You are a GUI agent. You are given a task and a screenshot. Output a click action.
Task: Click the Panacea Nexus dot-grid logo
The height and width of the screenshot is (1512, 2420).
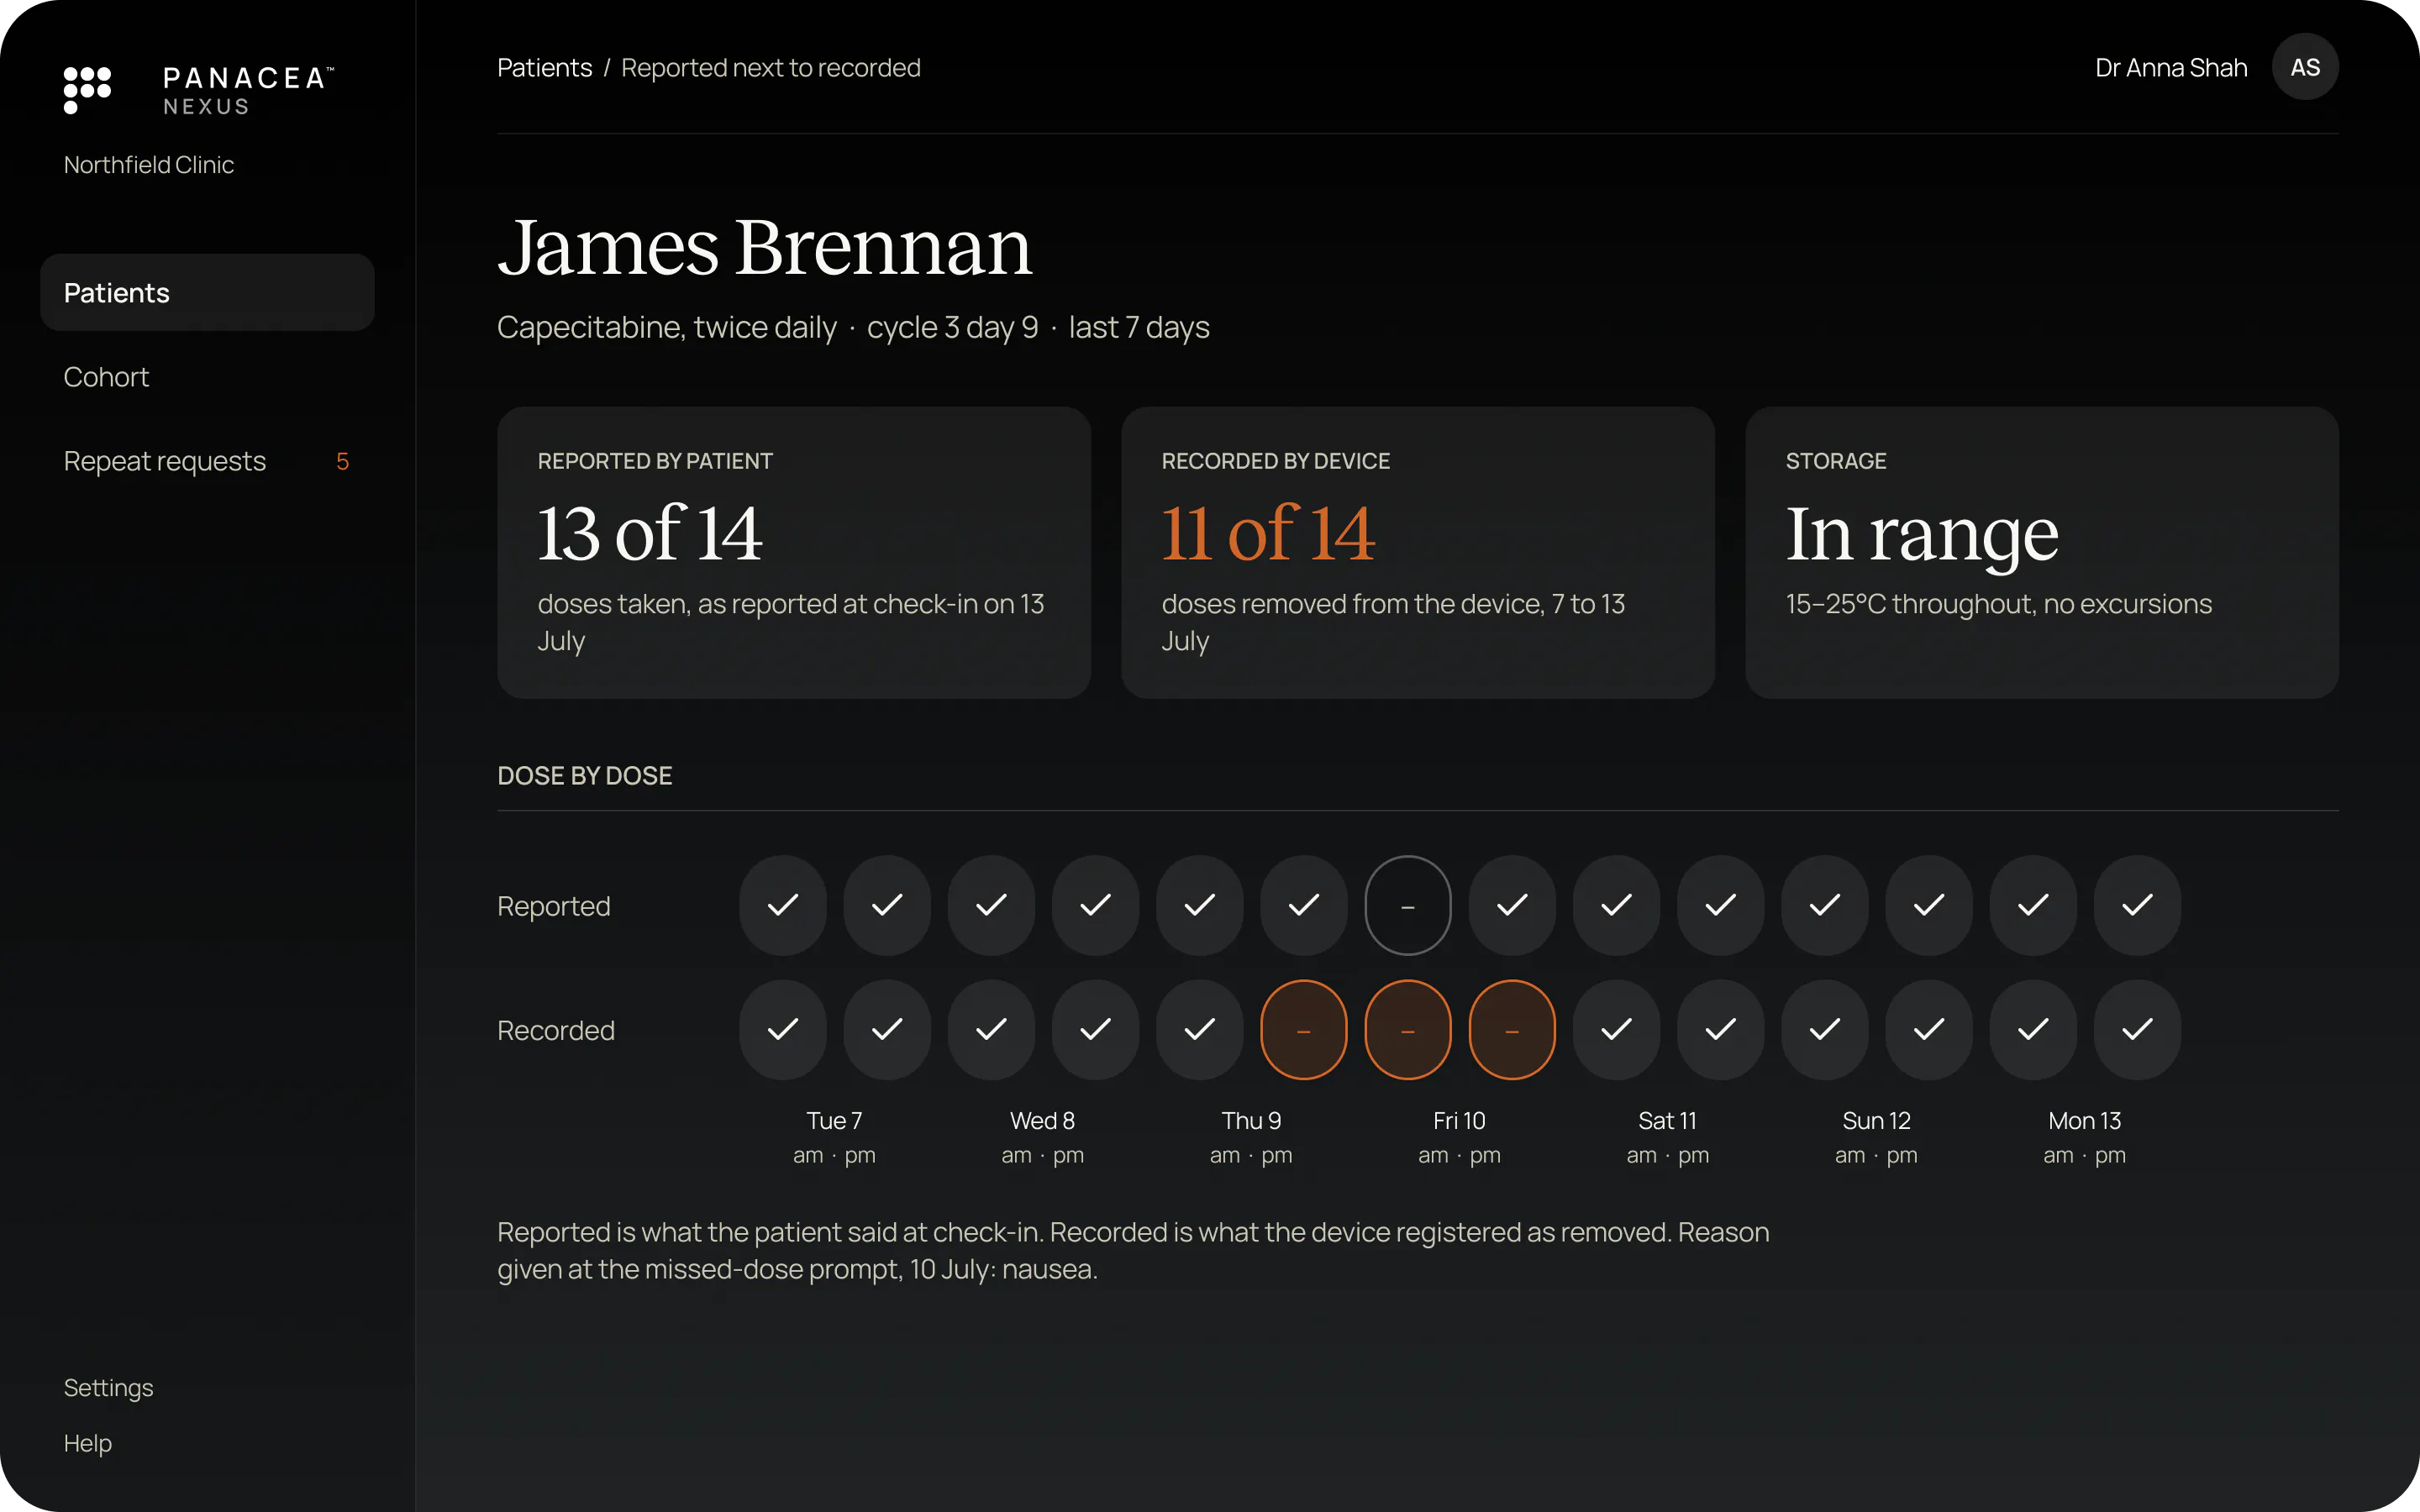tap(87, 90)
